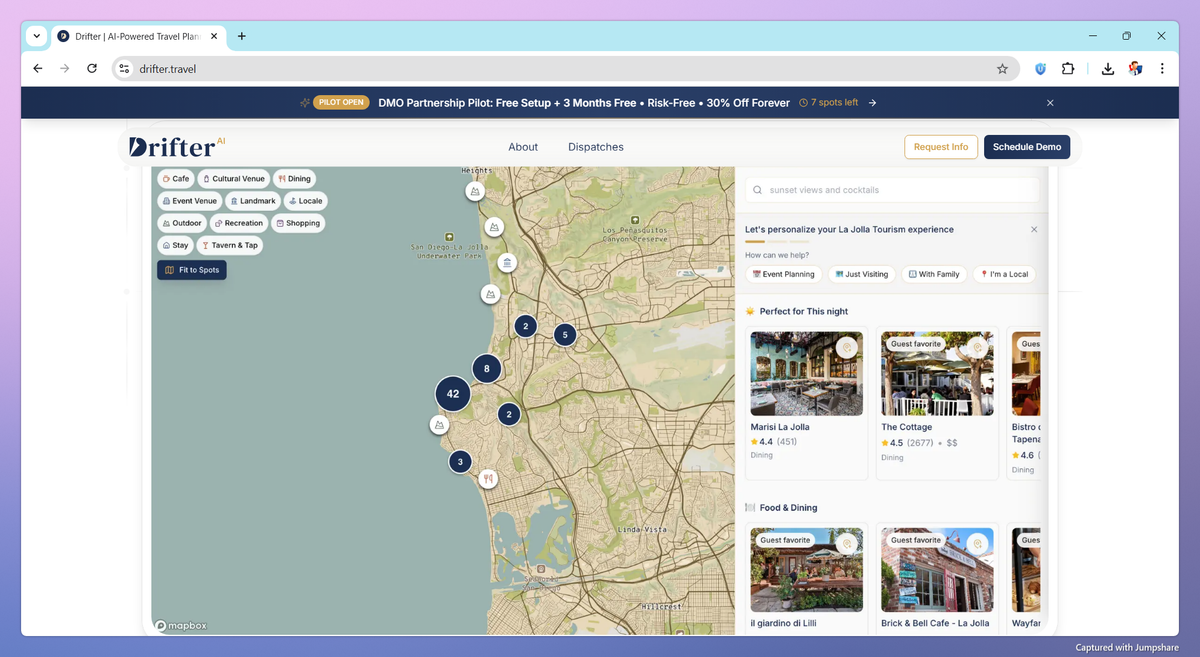The width and height of the screenshot is (1200, 657).
Task: Go to the Dispatches page
Action: click(596, 147)
